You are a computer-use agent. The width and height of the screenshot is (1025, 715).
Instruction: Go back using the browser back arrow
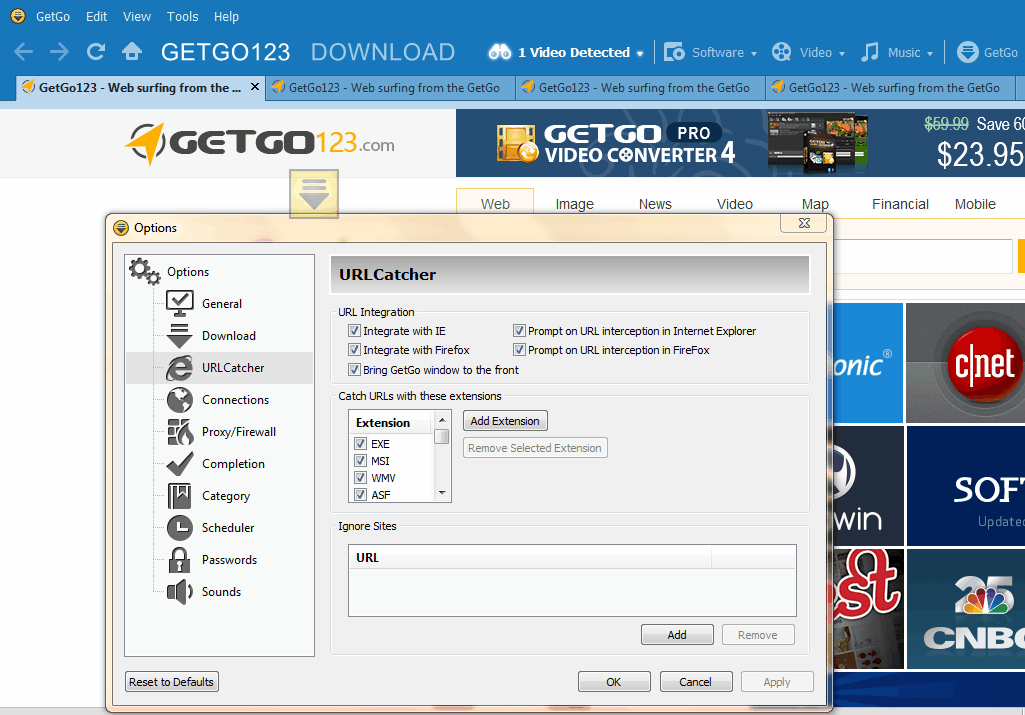(23, 52)
